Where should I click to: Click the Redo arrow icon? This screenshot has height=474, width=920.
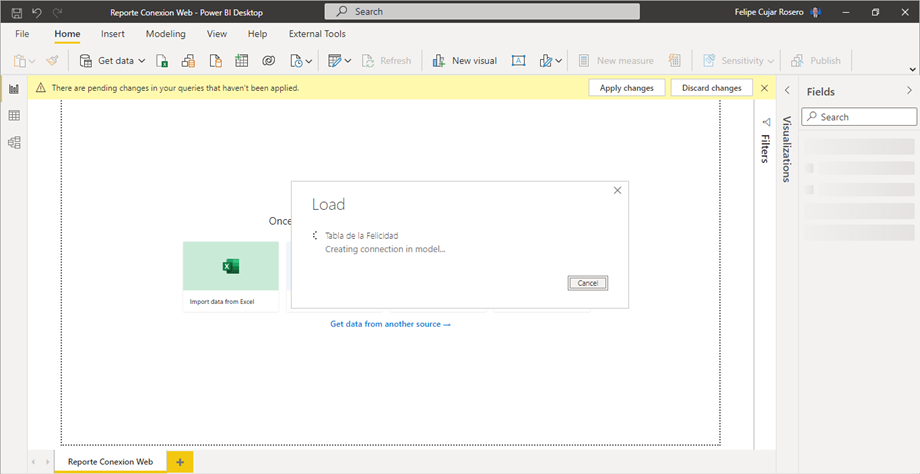coord(57,12)
